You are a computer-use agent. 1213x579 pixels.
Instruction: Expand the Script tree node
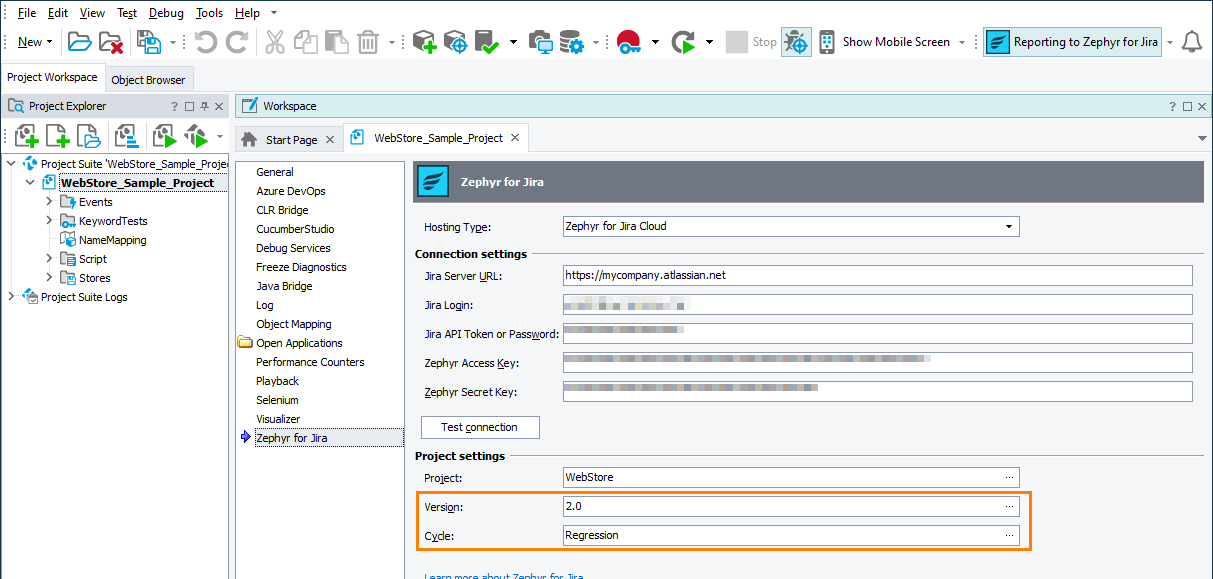(49, 259)
